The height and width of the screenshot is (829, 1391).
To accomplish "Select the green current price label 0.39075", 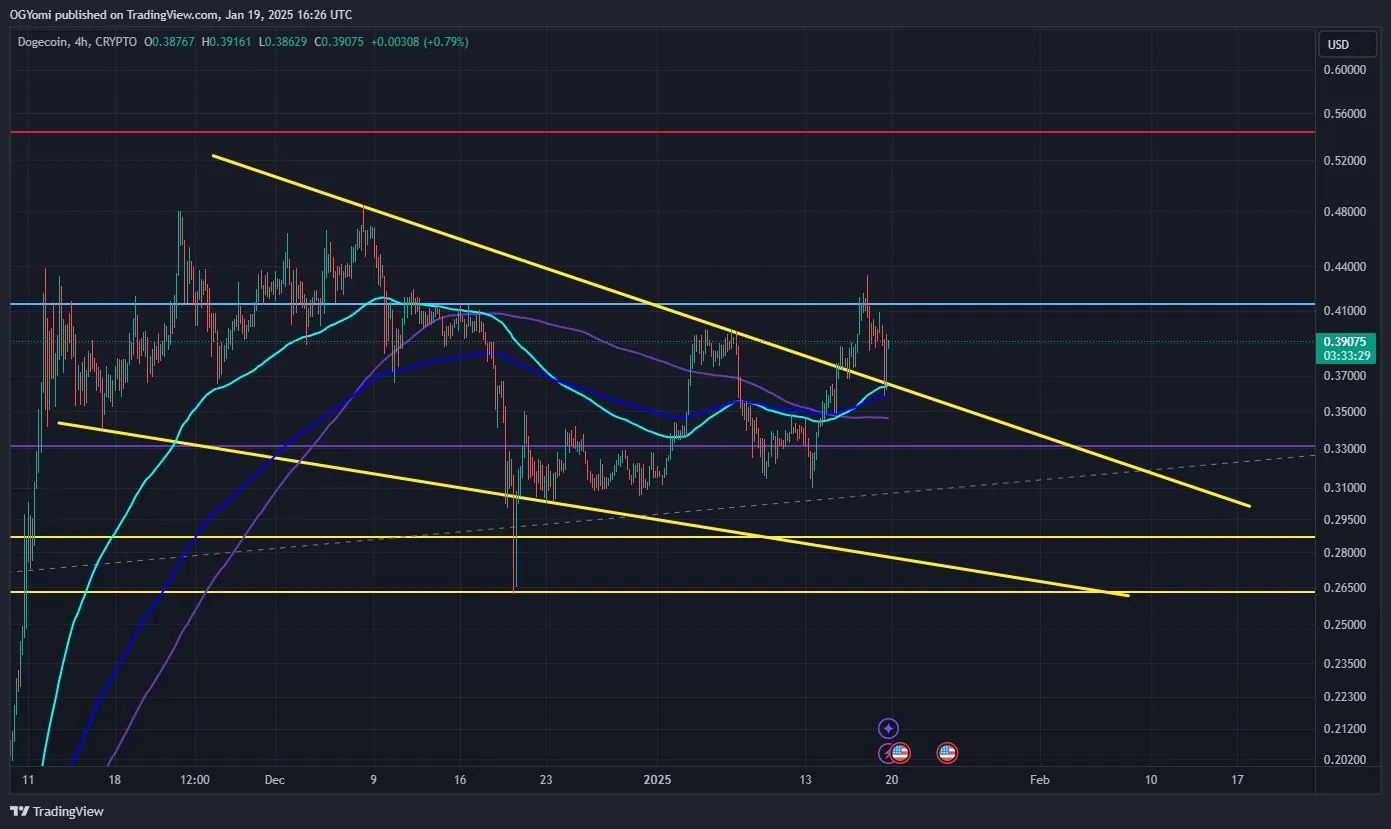I will coord(1347,342).
